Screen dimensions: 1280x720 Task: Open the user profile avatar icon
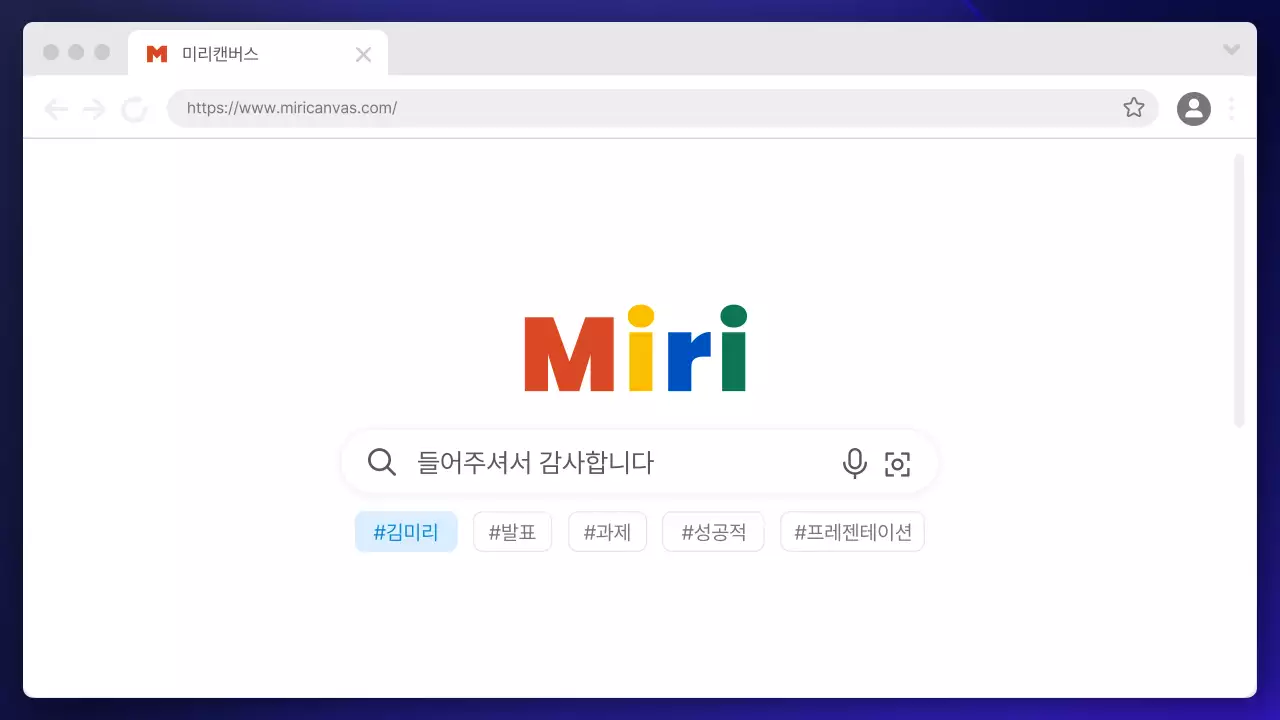[x=1193, y=108]
